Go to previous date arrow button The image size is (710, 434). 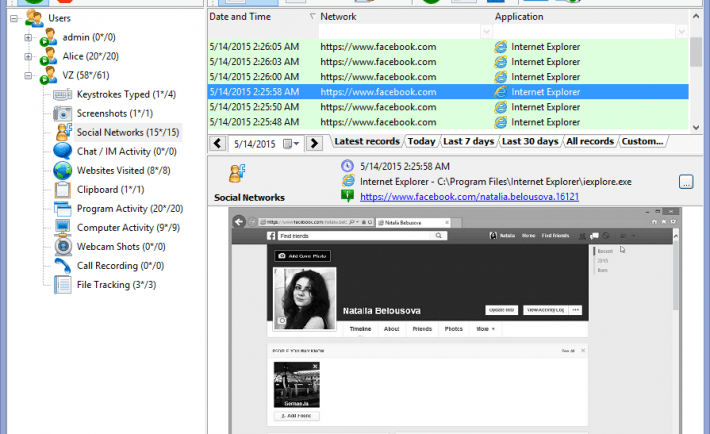217,144
